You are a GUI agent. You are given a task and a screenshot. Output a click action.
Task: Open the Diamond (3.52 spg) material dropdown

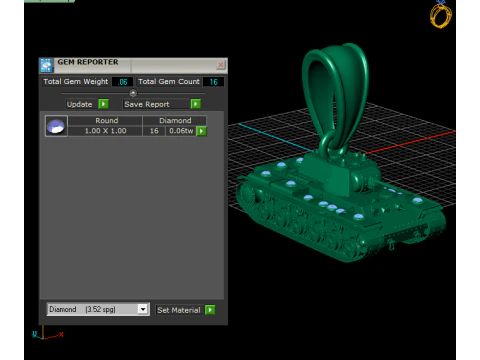click(98, 309)
